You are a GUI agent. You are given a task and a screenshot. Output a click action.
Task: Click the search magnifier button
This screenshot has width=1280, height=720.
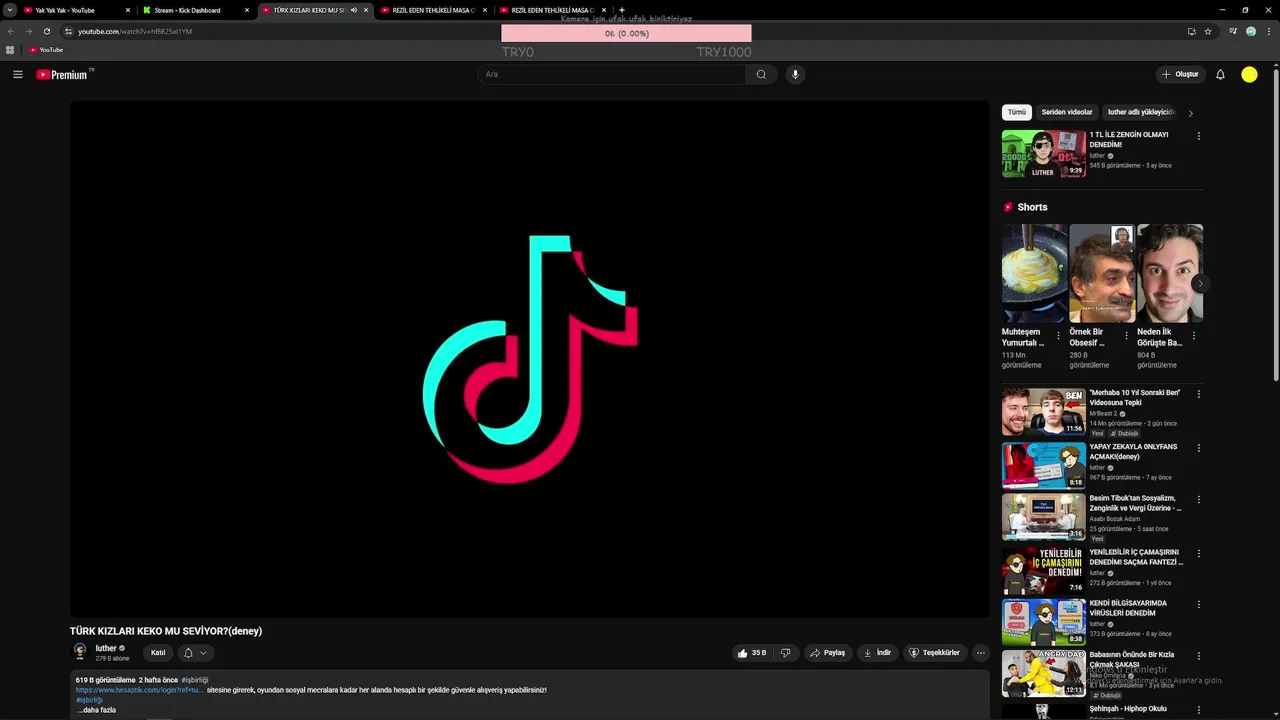coord(761,74)
